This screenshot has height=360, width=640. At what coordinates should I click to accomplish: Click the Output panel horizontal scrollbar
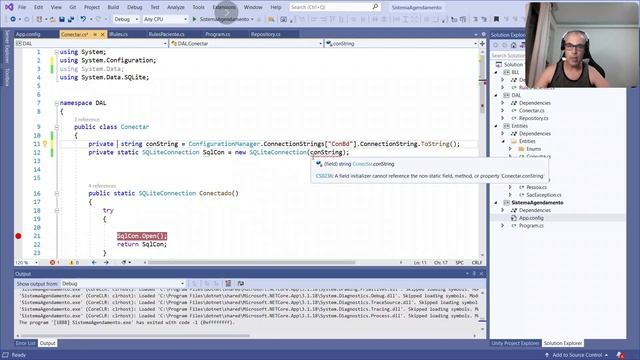point(135,336)
